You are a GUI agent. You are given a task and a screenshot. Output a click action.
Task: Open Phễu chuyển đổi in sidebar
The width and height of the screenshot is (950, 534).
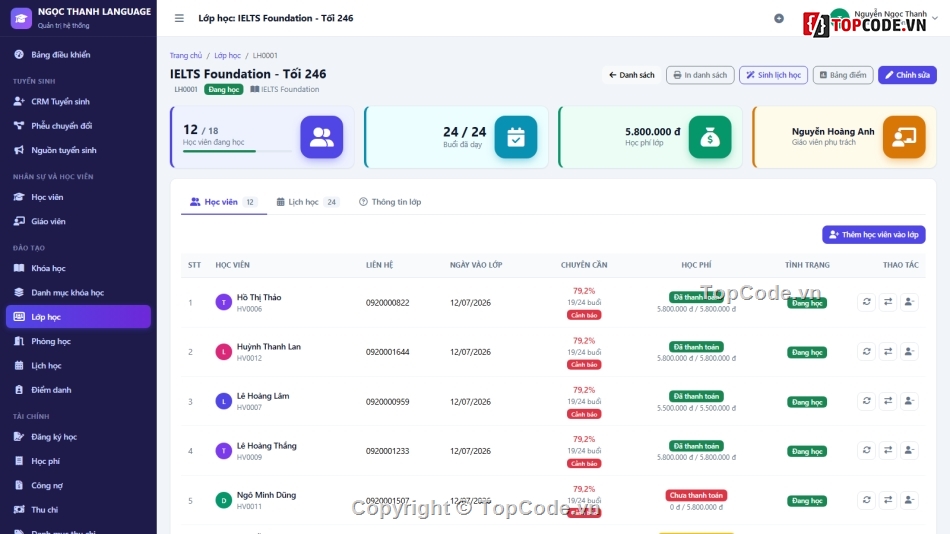click(78, 125)
